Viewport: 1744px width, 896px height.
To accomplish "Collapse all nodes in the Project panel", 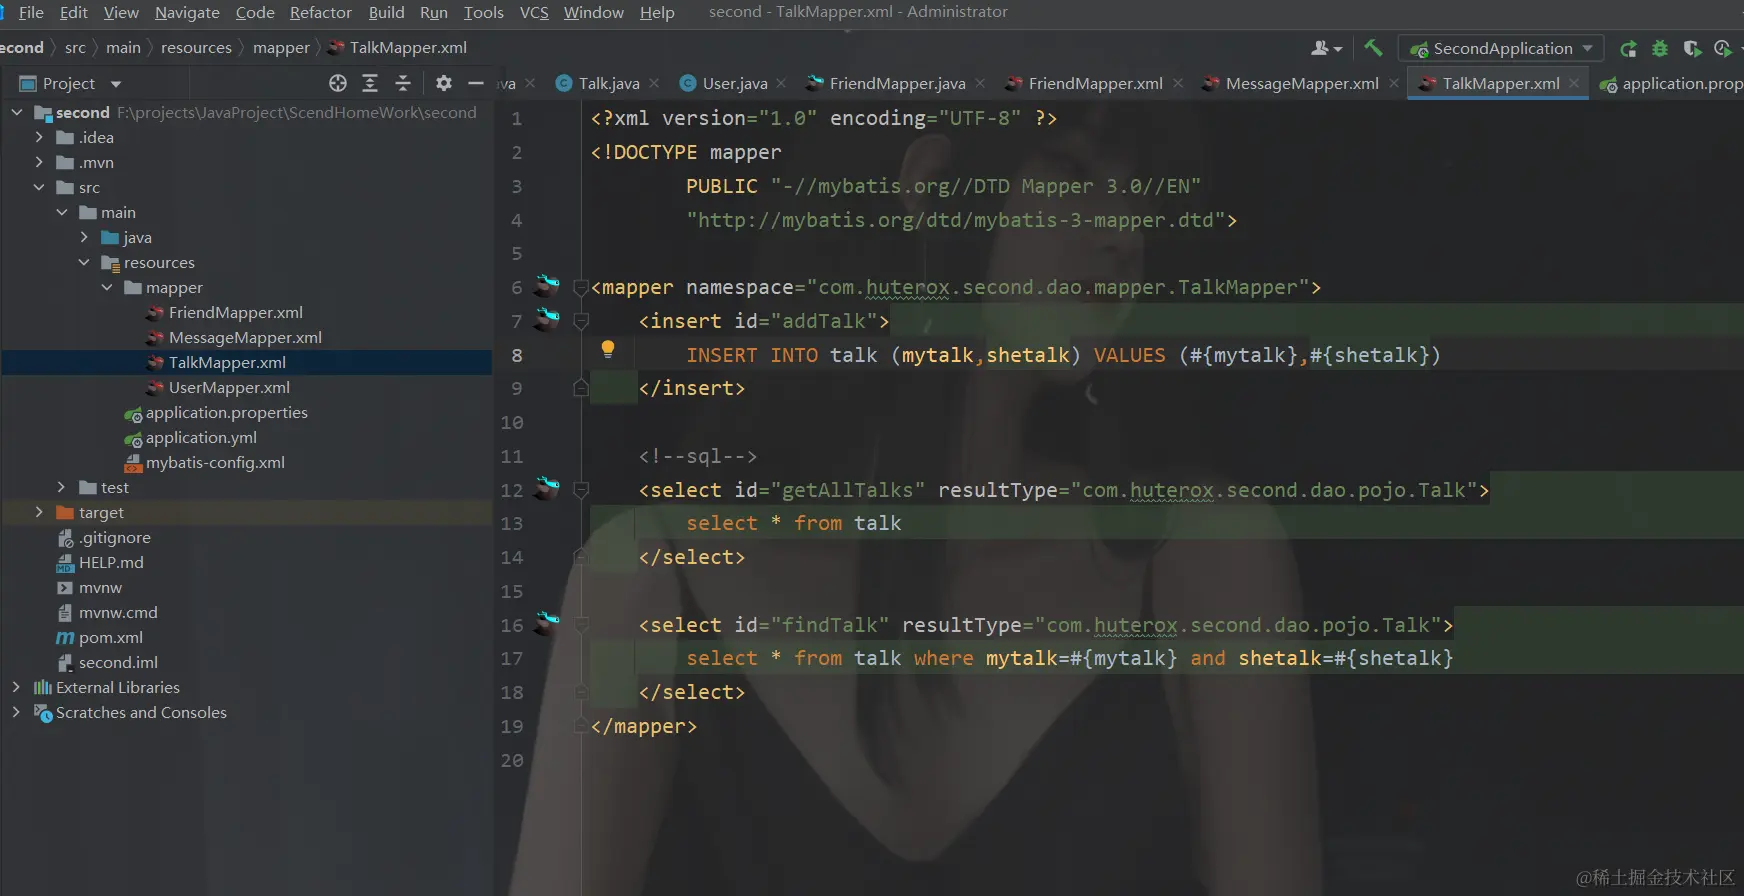I will pos(403,83).
